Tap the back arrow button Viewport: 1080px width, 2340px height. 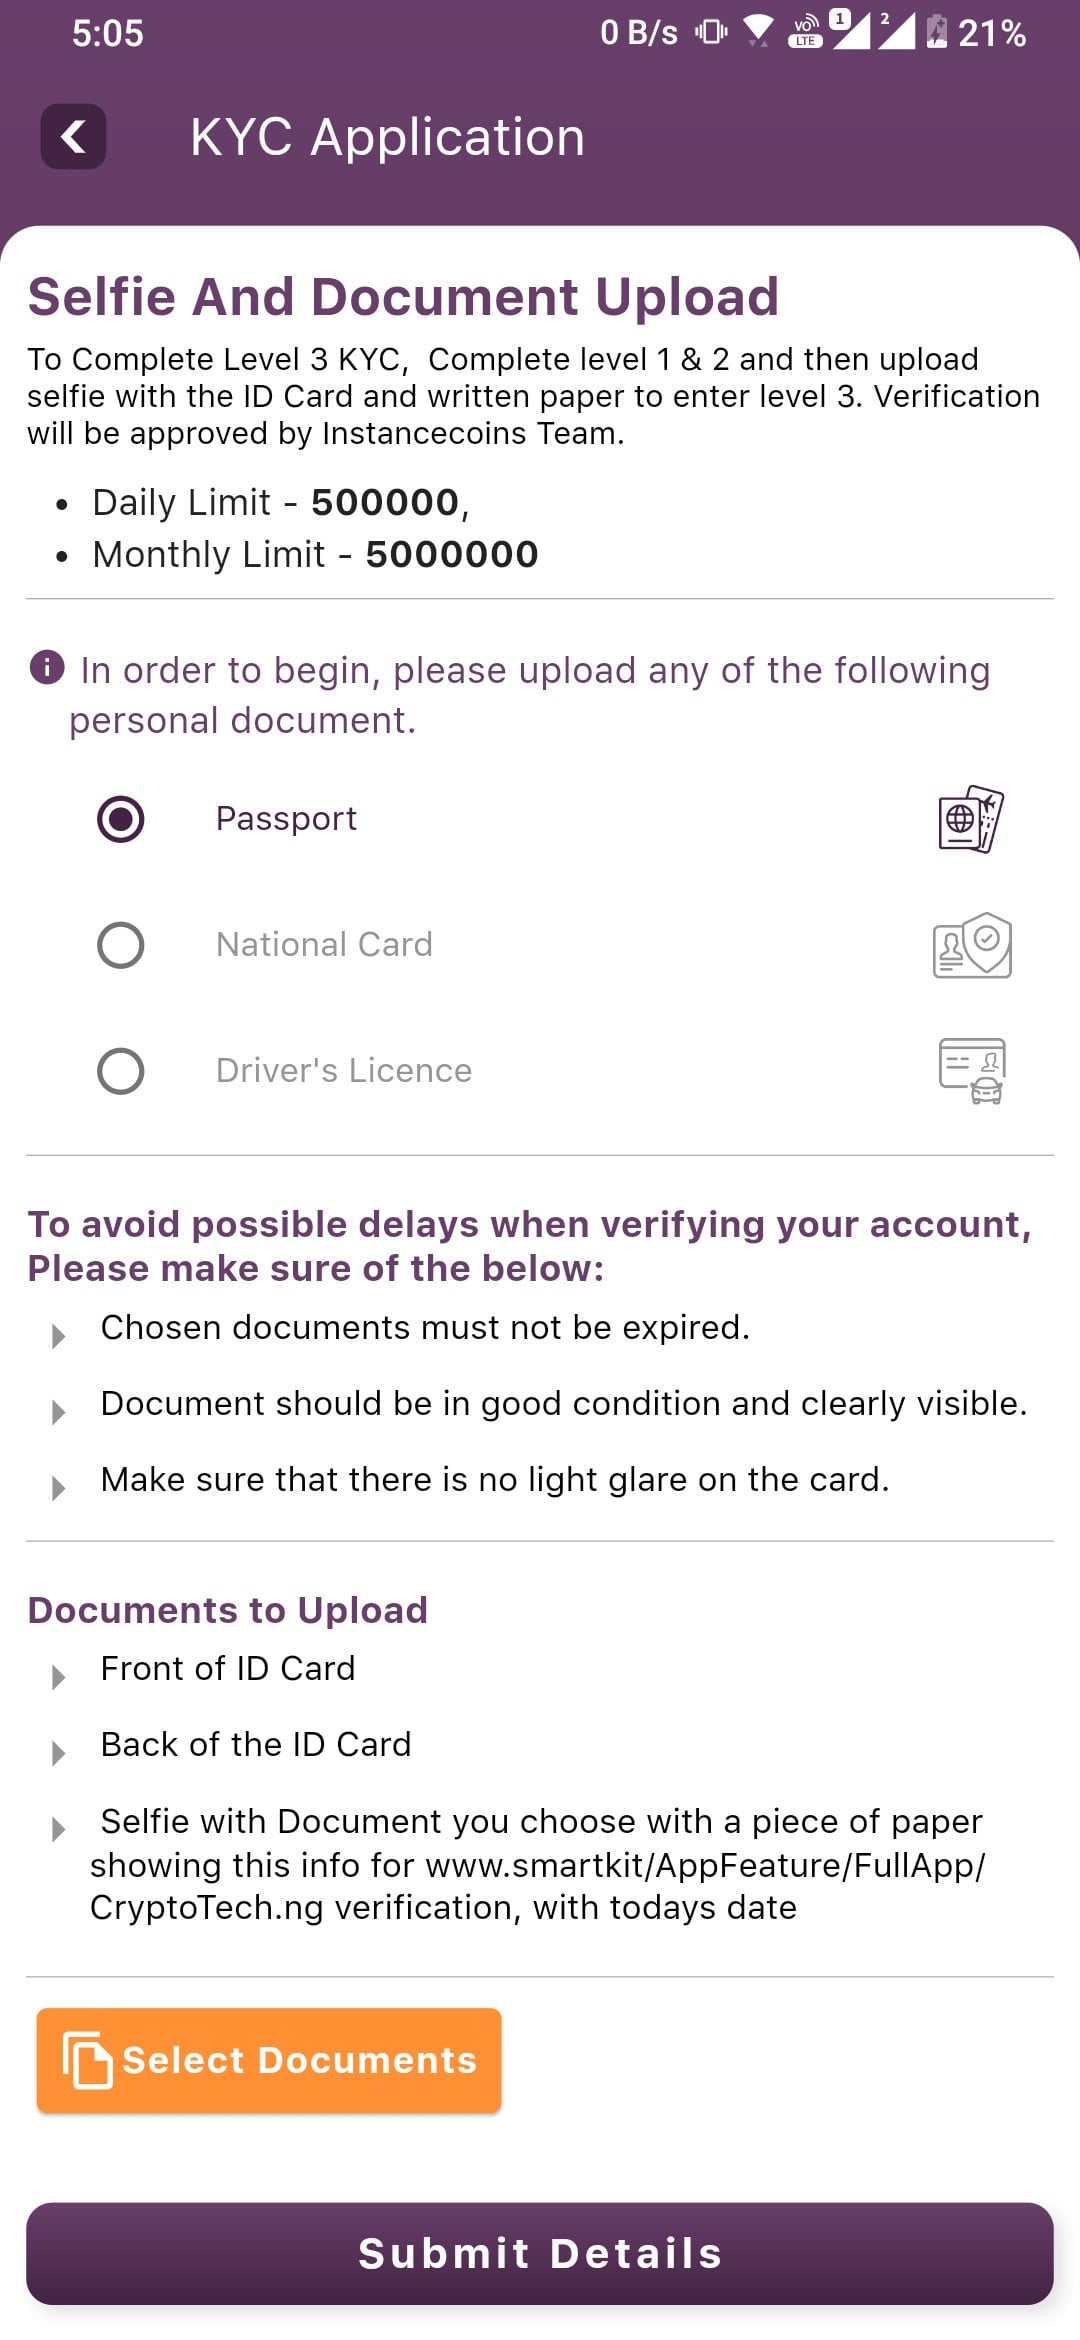pos(73,136)
